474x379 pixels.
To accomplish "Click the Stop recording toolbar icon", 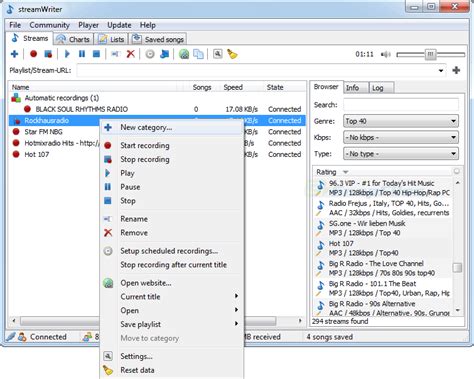I will [x=48, y=54].
